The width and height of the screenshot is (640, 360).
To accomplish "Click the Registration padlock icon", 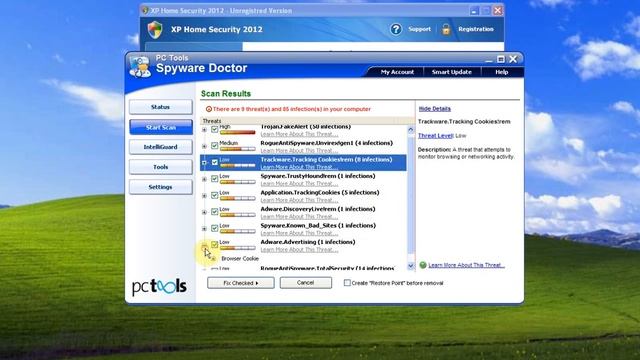I will (x=446, y=29).
